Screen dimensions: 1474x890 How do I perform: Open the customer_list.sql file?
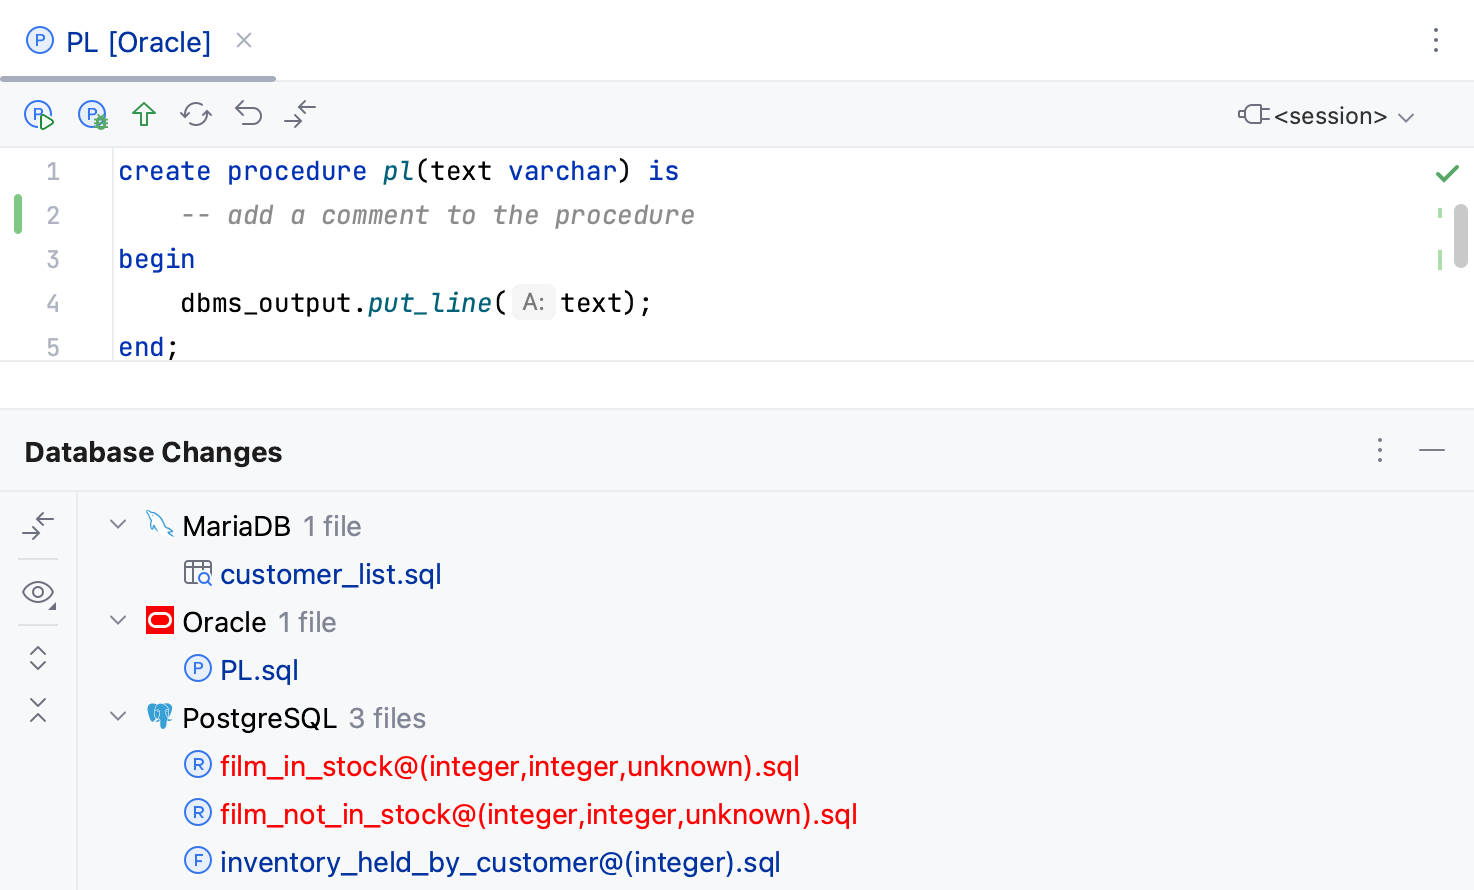[x=330, y=573]
